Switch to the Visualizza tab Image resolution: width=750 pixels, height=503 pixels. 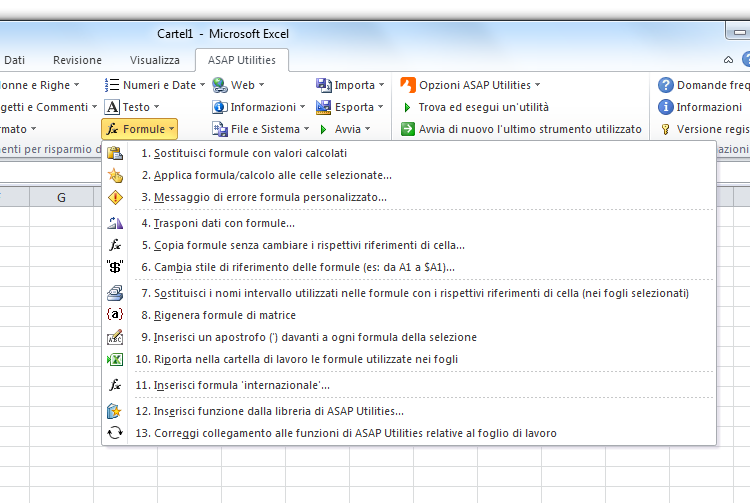(154, 60)
